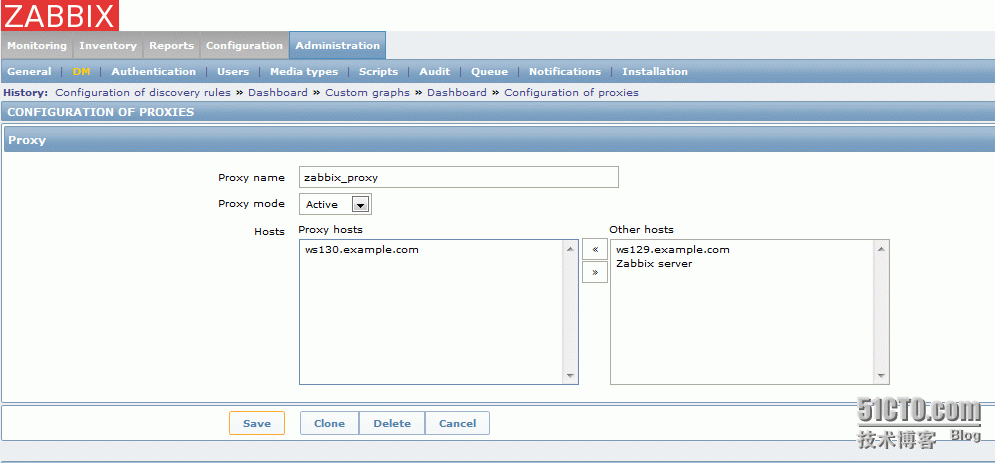Move host to Other hosts with » button

pos(595,273)
